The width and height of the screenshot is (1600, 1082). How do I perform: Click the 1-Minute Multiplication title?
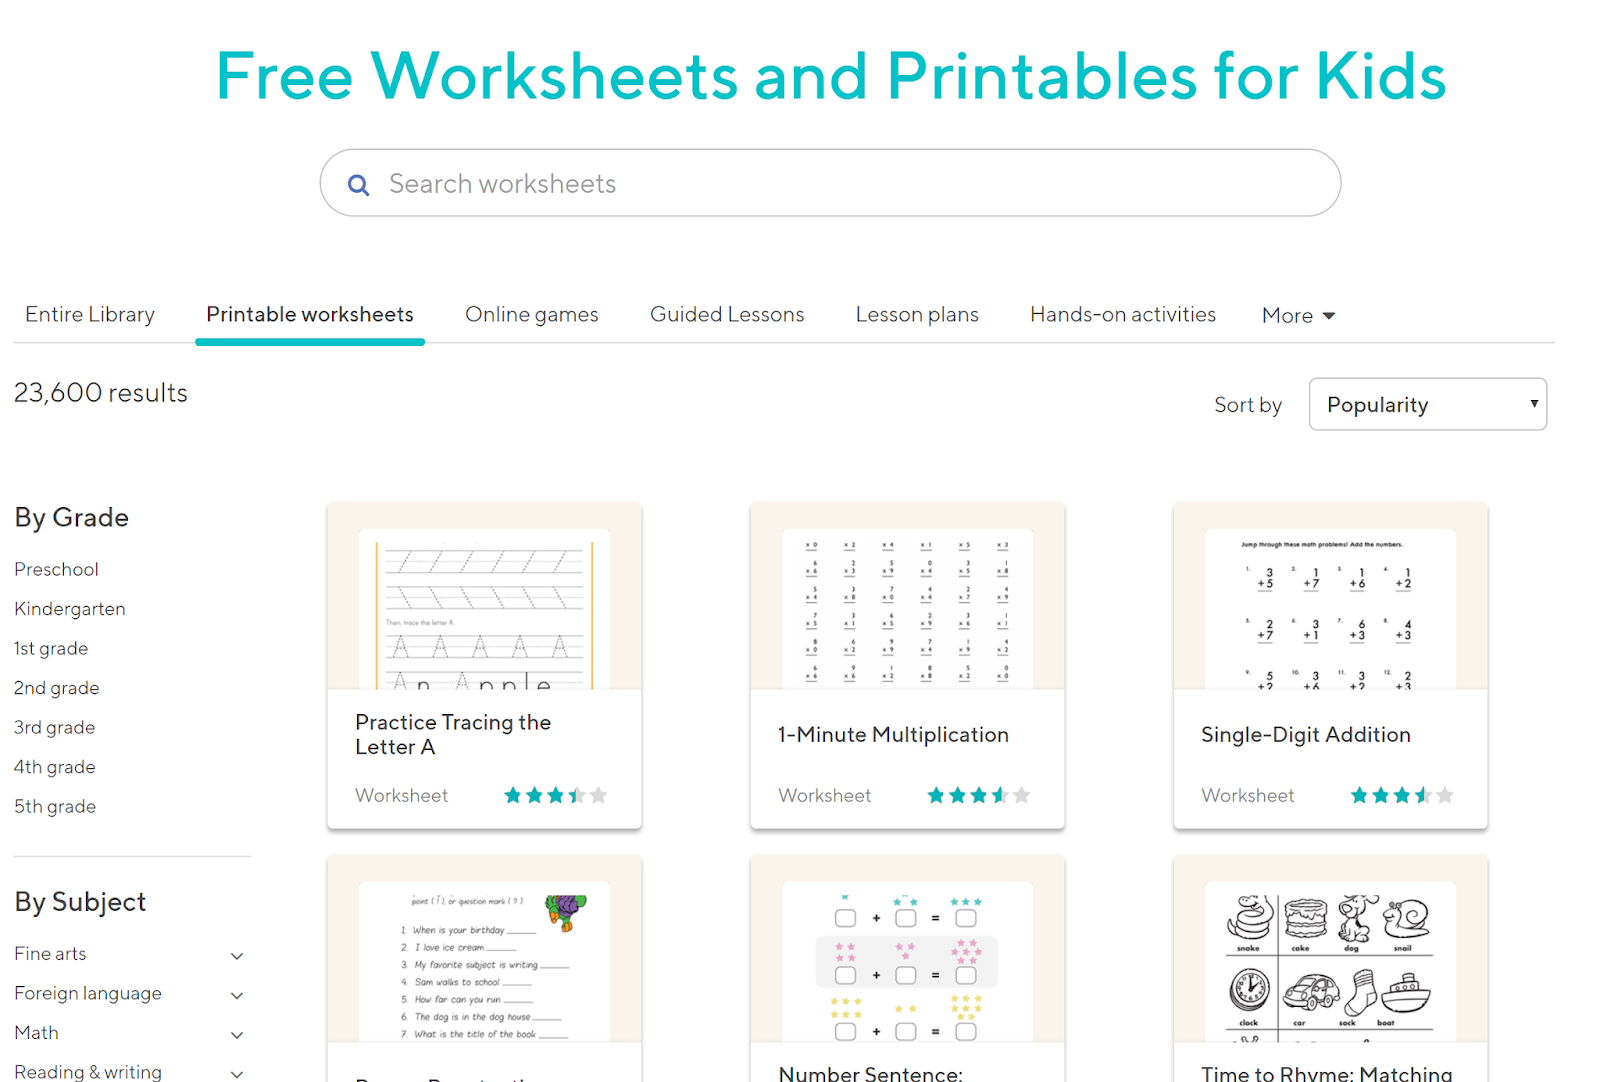click(893, 735)
